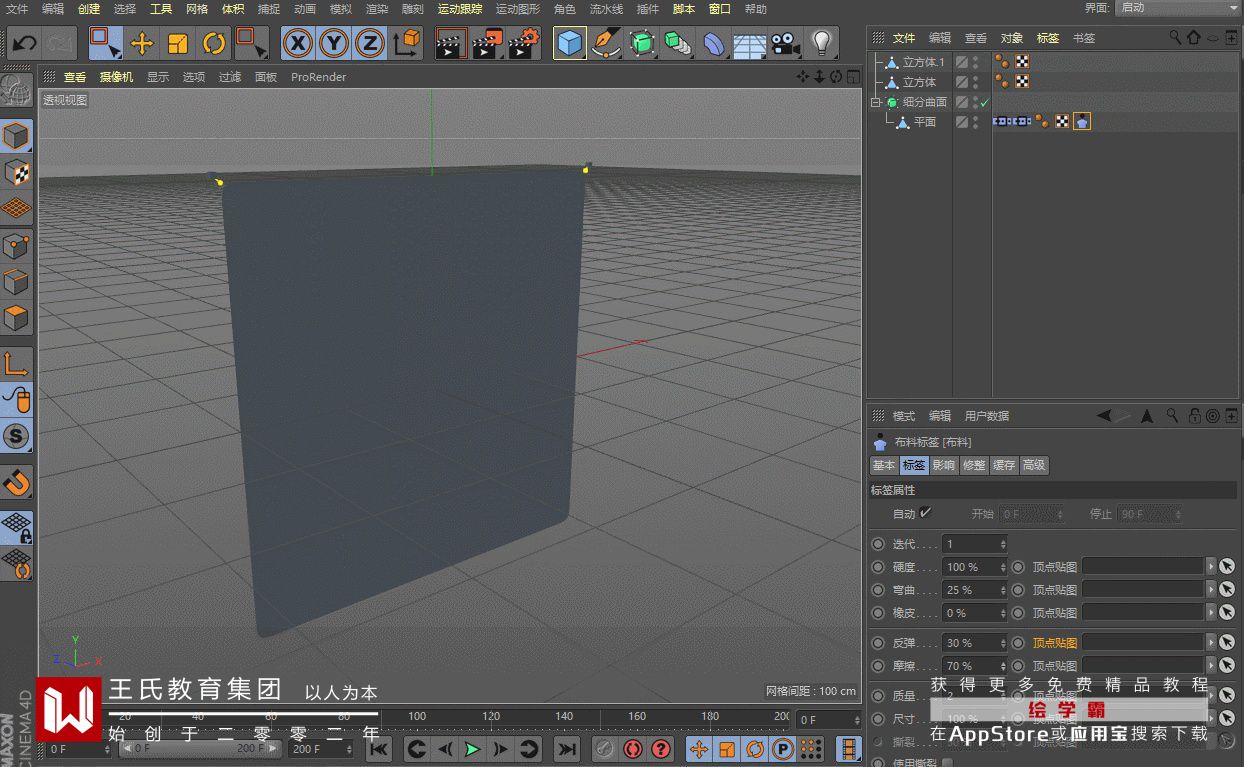Open object manager 标签 menu
Screen dimensions: 1244x767
coord(1048,38)
